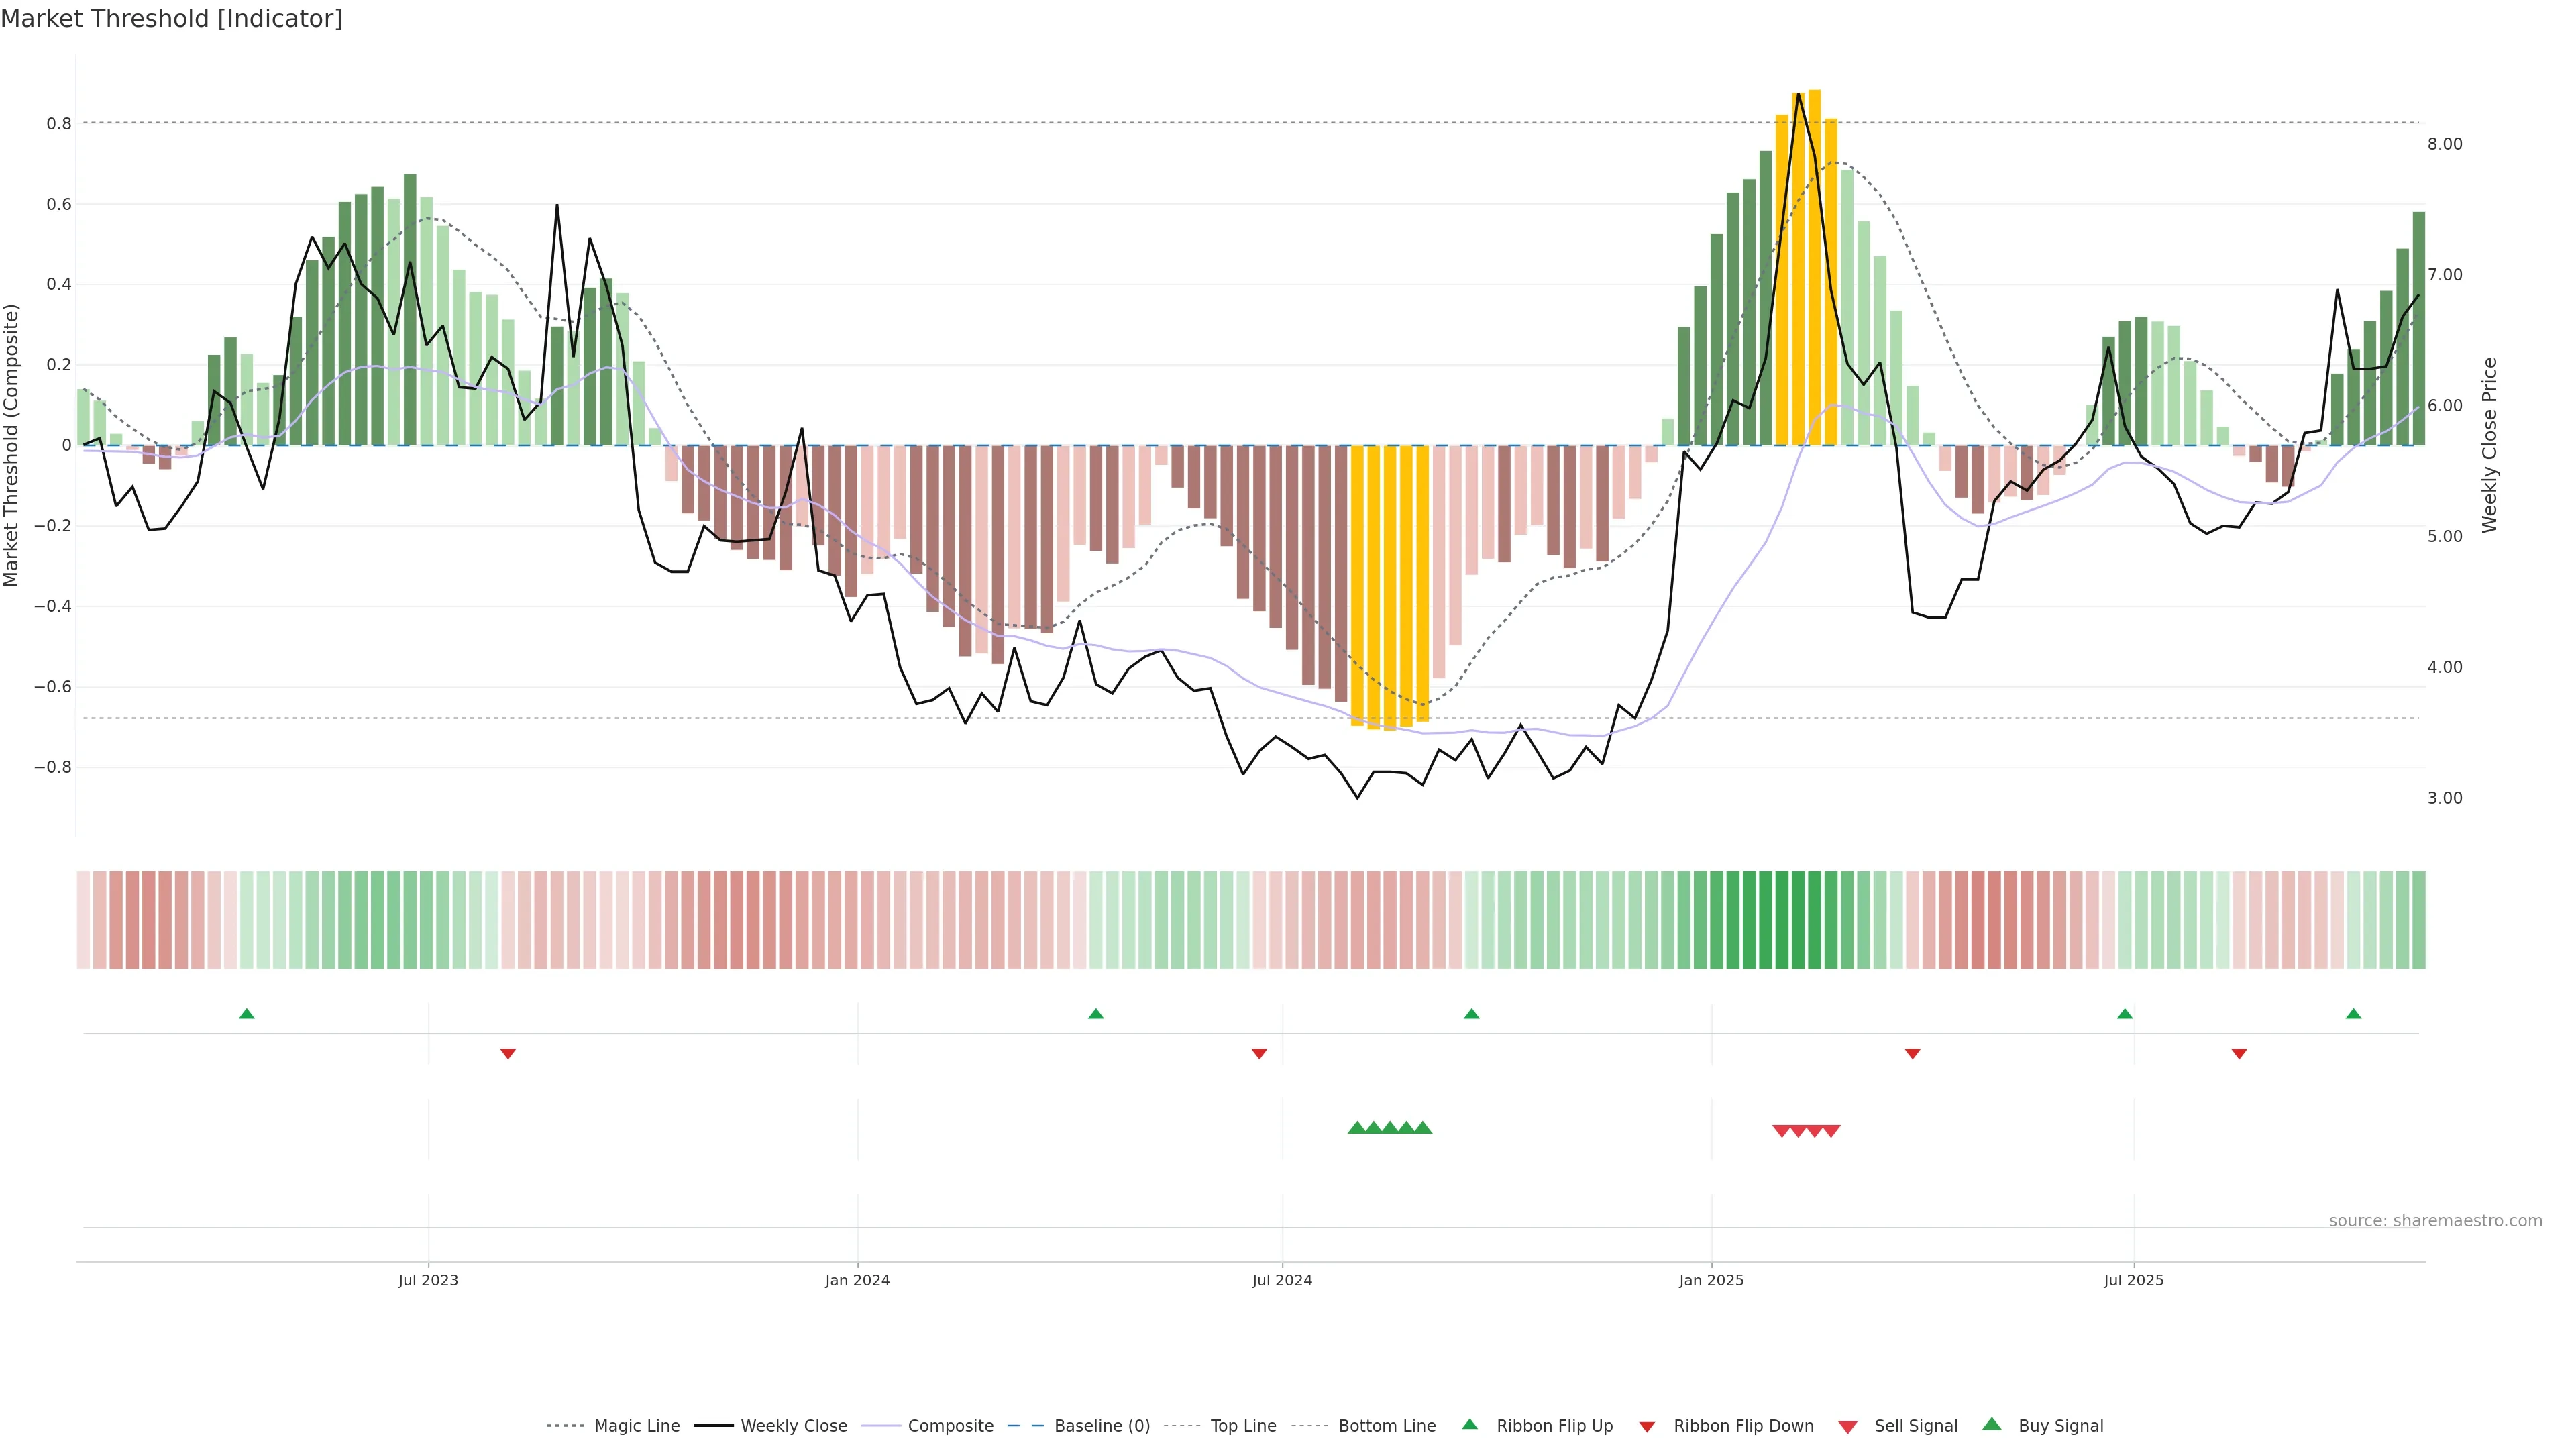
Task: Click Ribbon Flip Down legend triangle icon
Action: coord(1647,1427)
